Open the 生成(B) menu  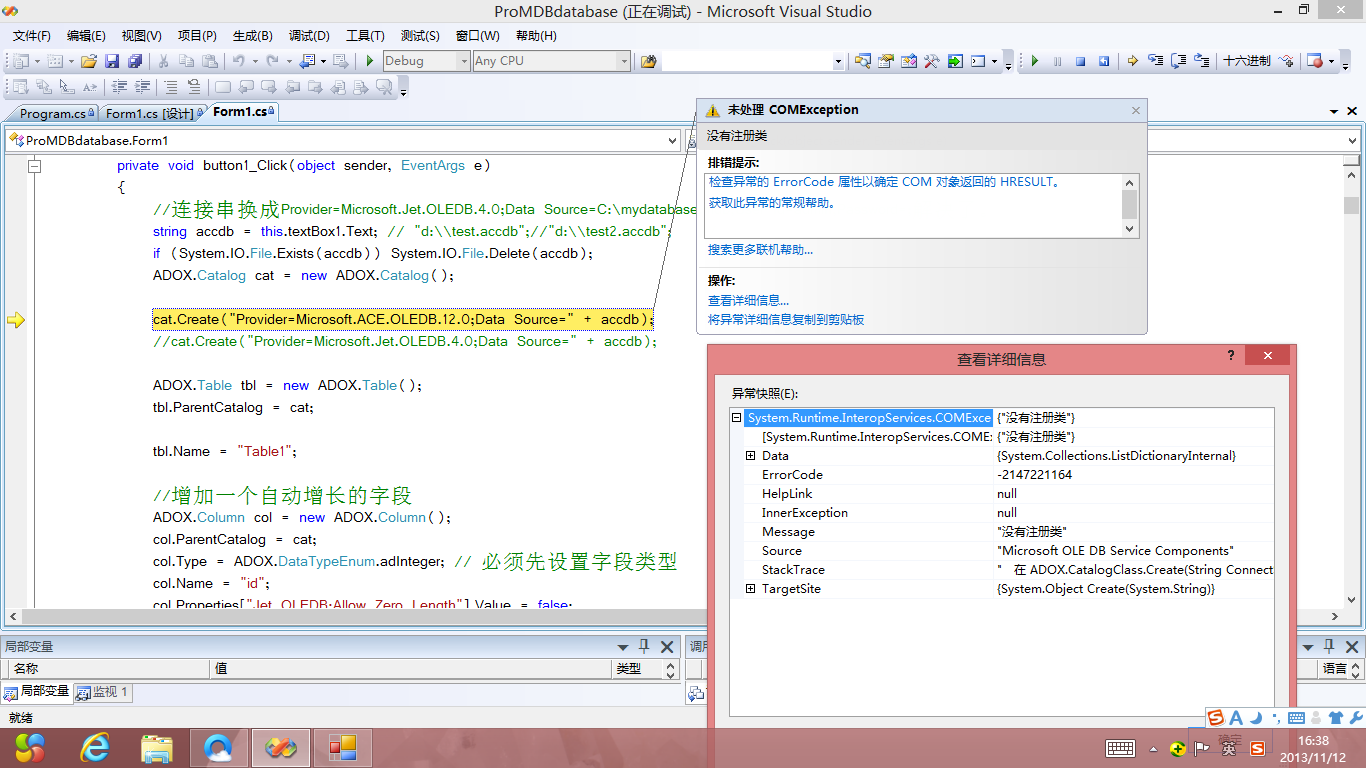coord(253,36)
